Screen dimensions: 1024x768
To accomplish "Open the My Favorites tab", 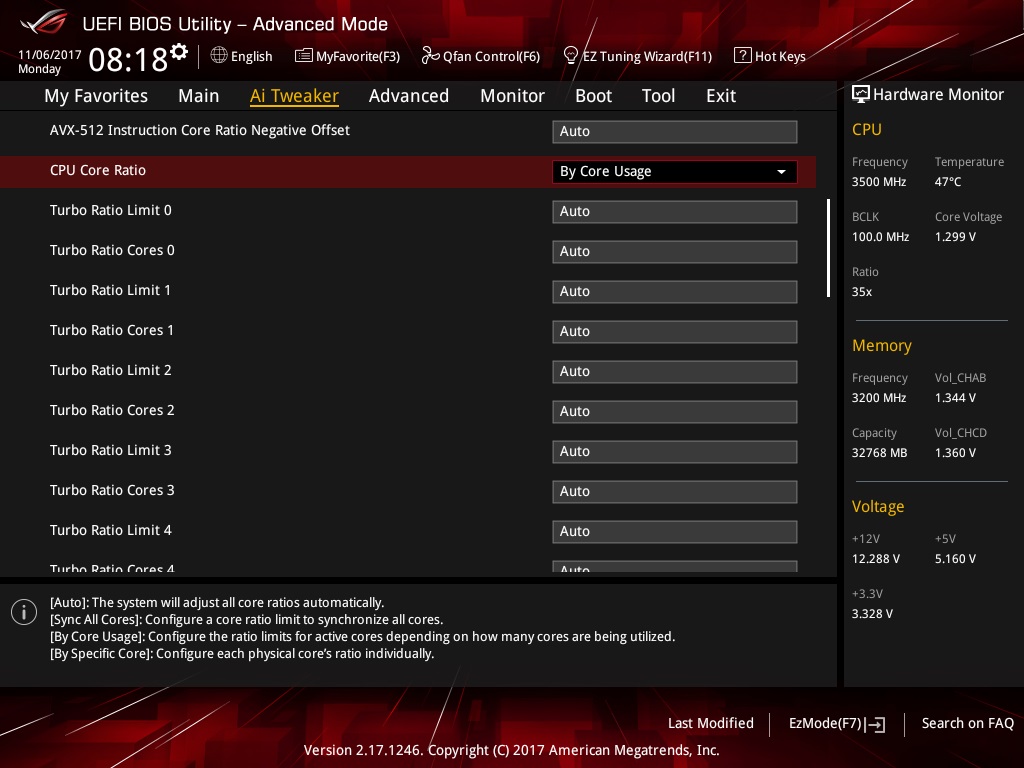I will coord(96,96).
